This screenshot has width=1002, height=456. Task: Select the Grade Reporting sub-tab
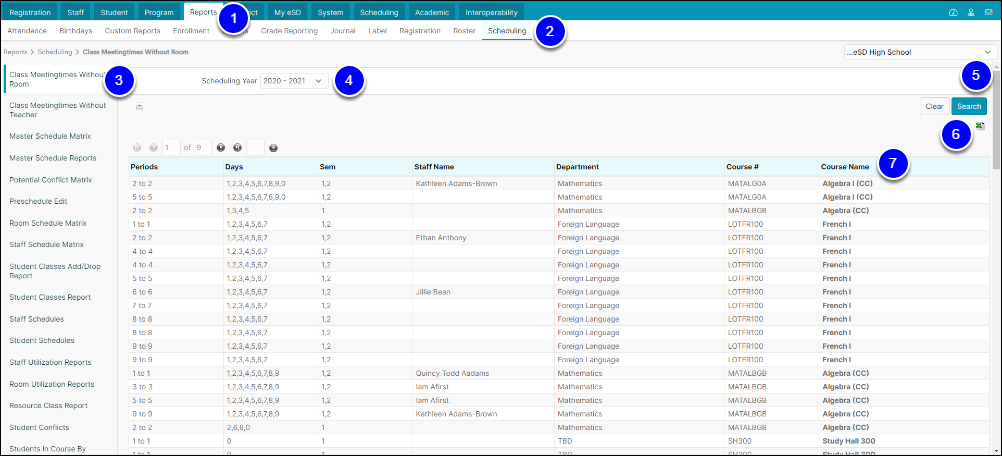point(289,31)
